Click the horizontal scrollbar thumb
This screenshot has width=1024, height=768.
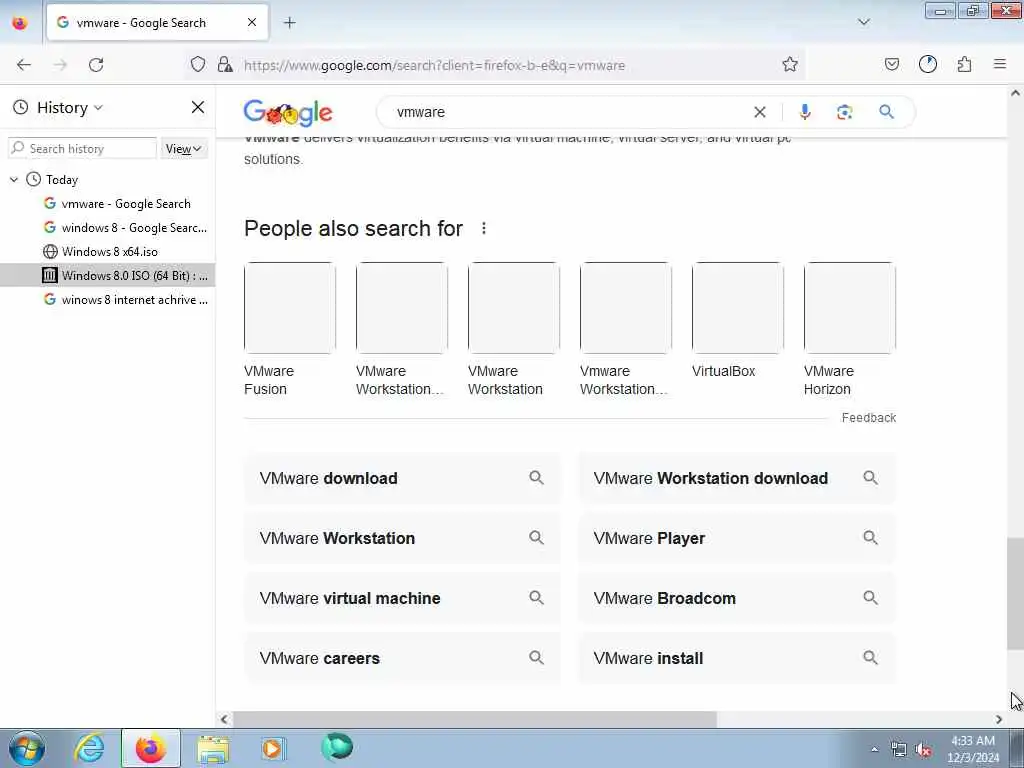(x=475, y=719)
